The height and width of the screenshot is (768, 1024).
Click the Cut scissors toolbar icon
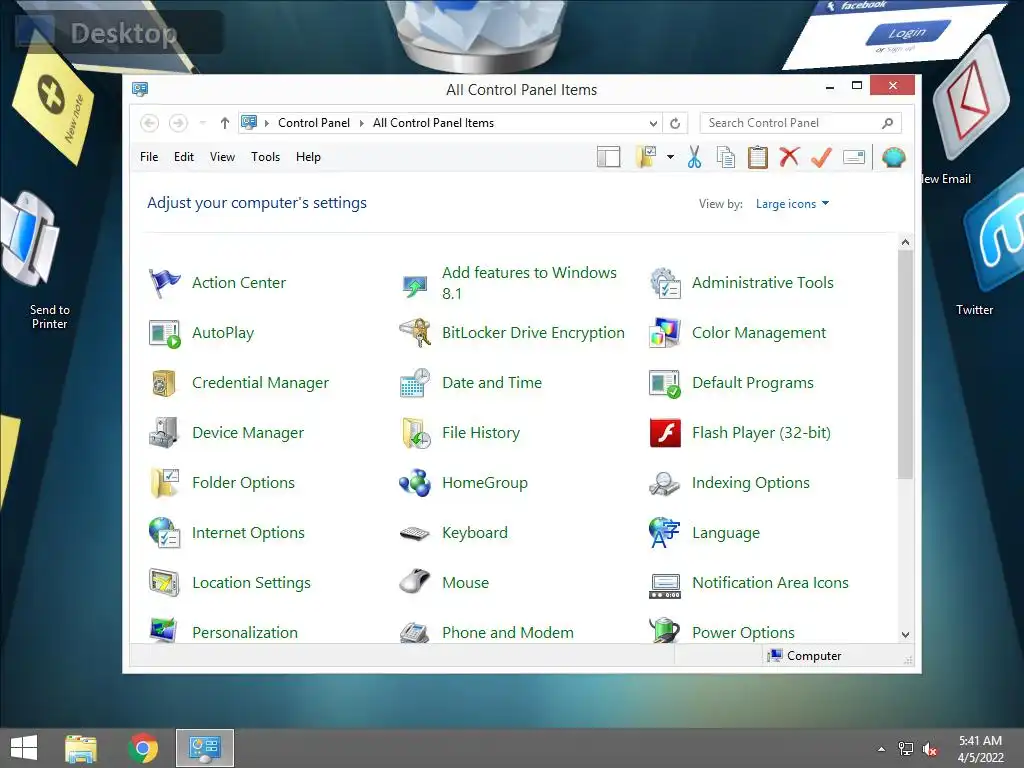point(694,157)
